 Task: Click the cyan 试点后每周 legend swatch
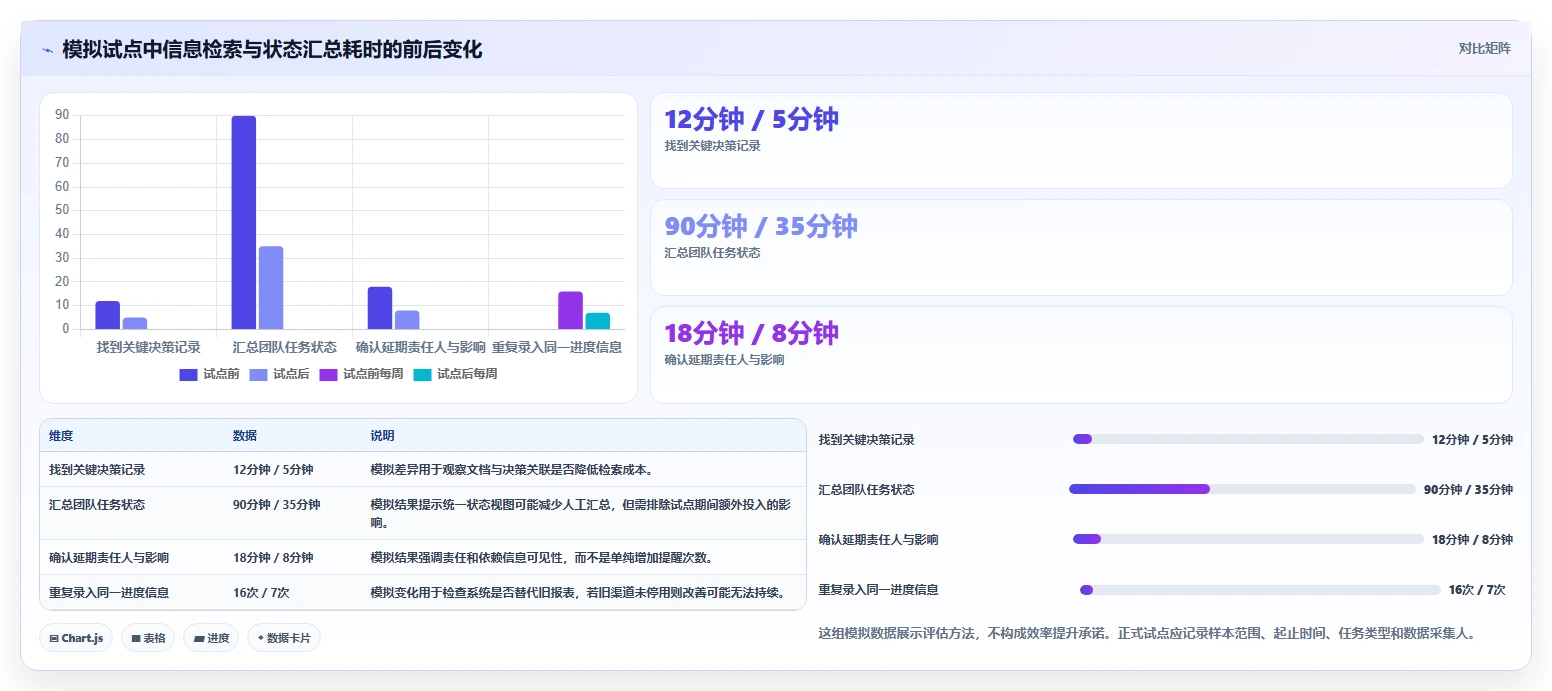click(x=423, y=374)
